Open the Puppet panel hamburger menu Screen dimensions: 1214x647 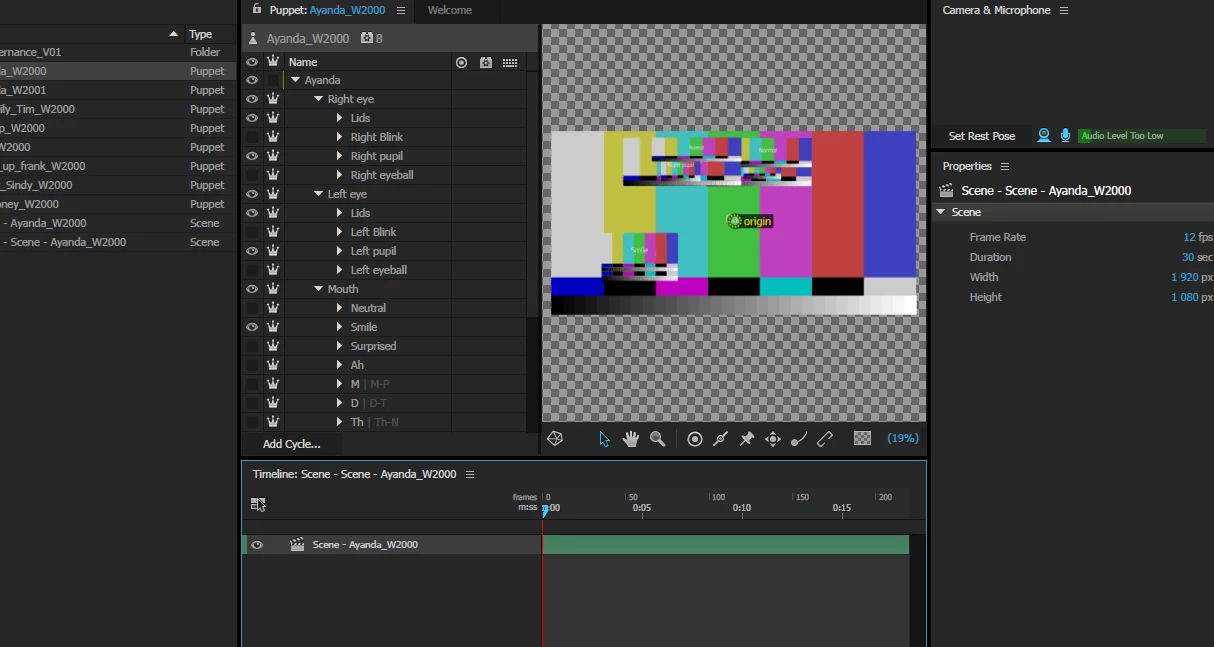point(401,10)
